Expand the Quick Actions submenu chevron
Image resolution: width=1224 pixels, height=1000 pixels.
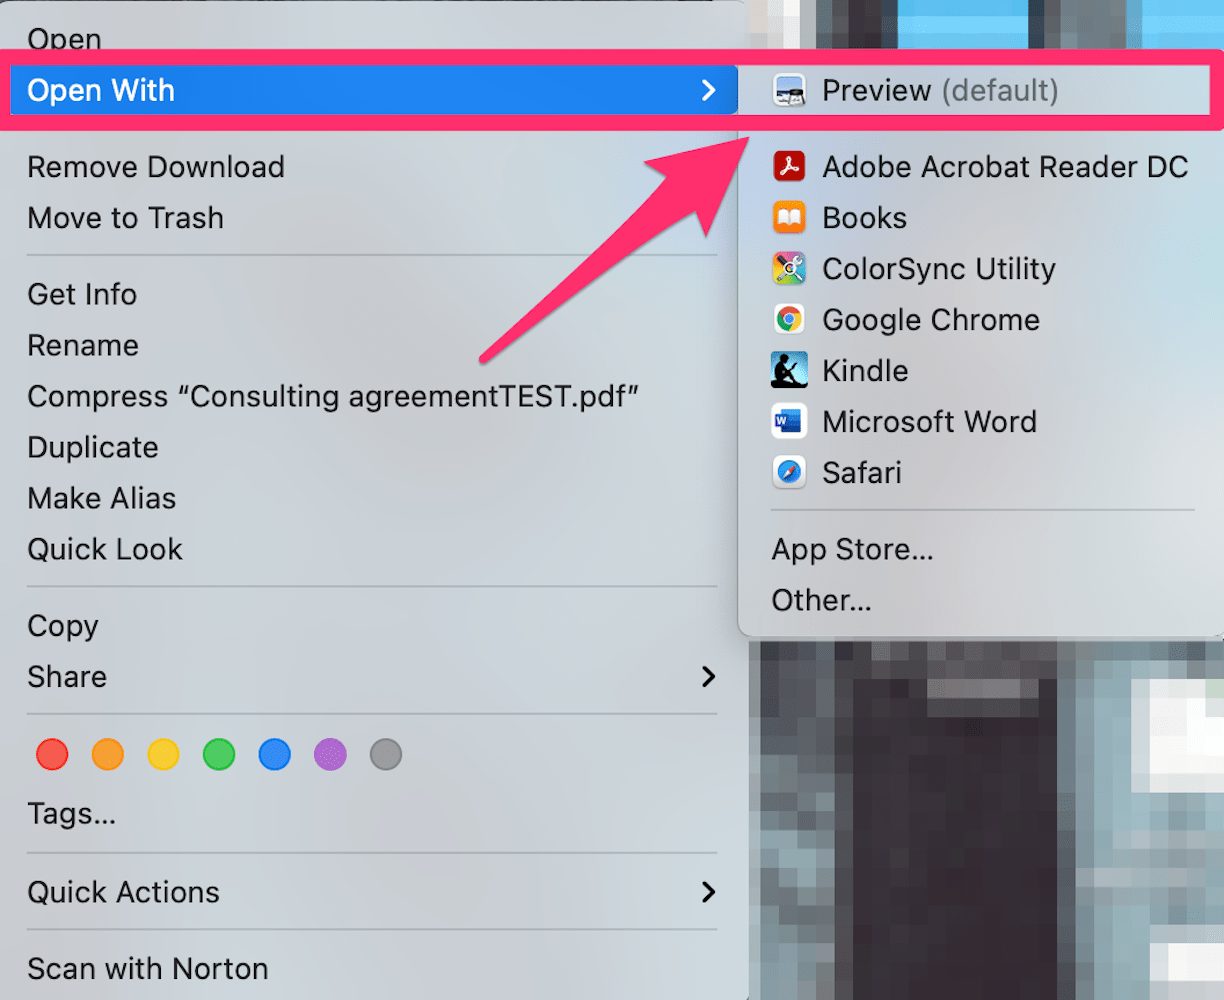(709, 892)
